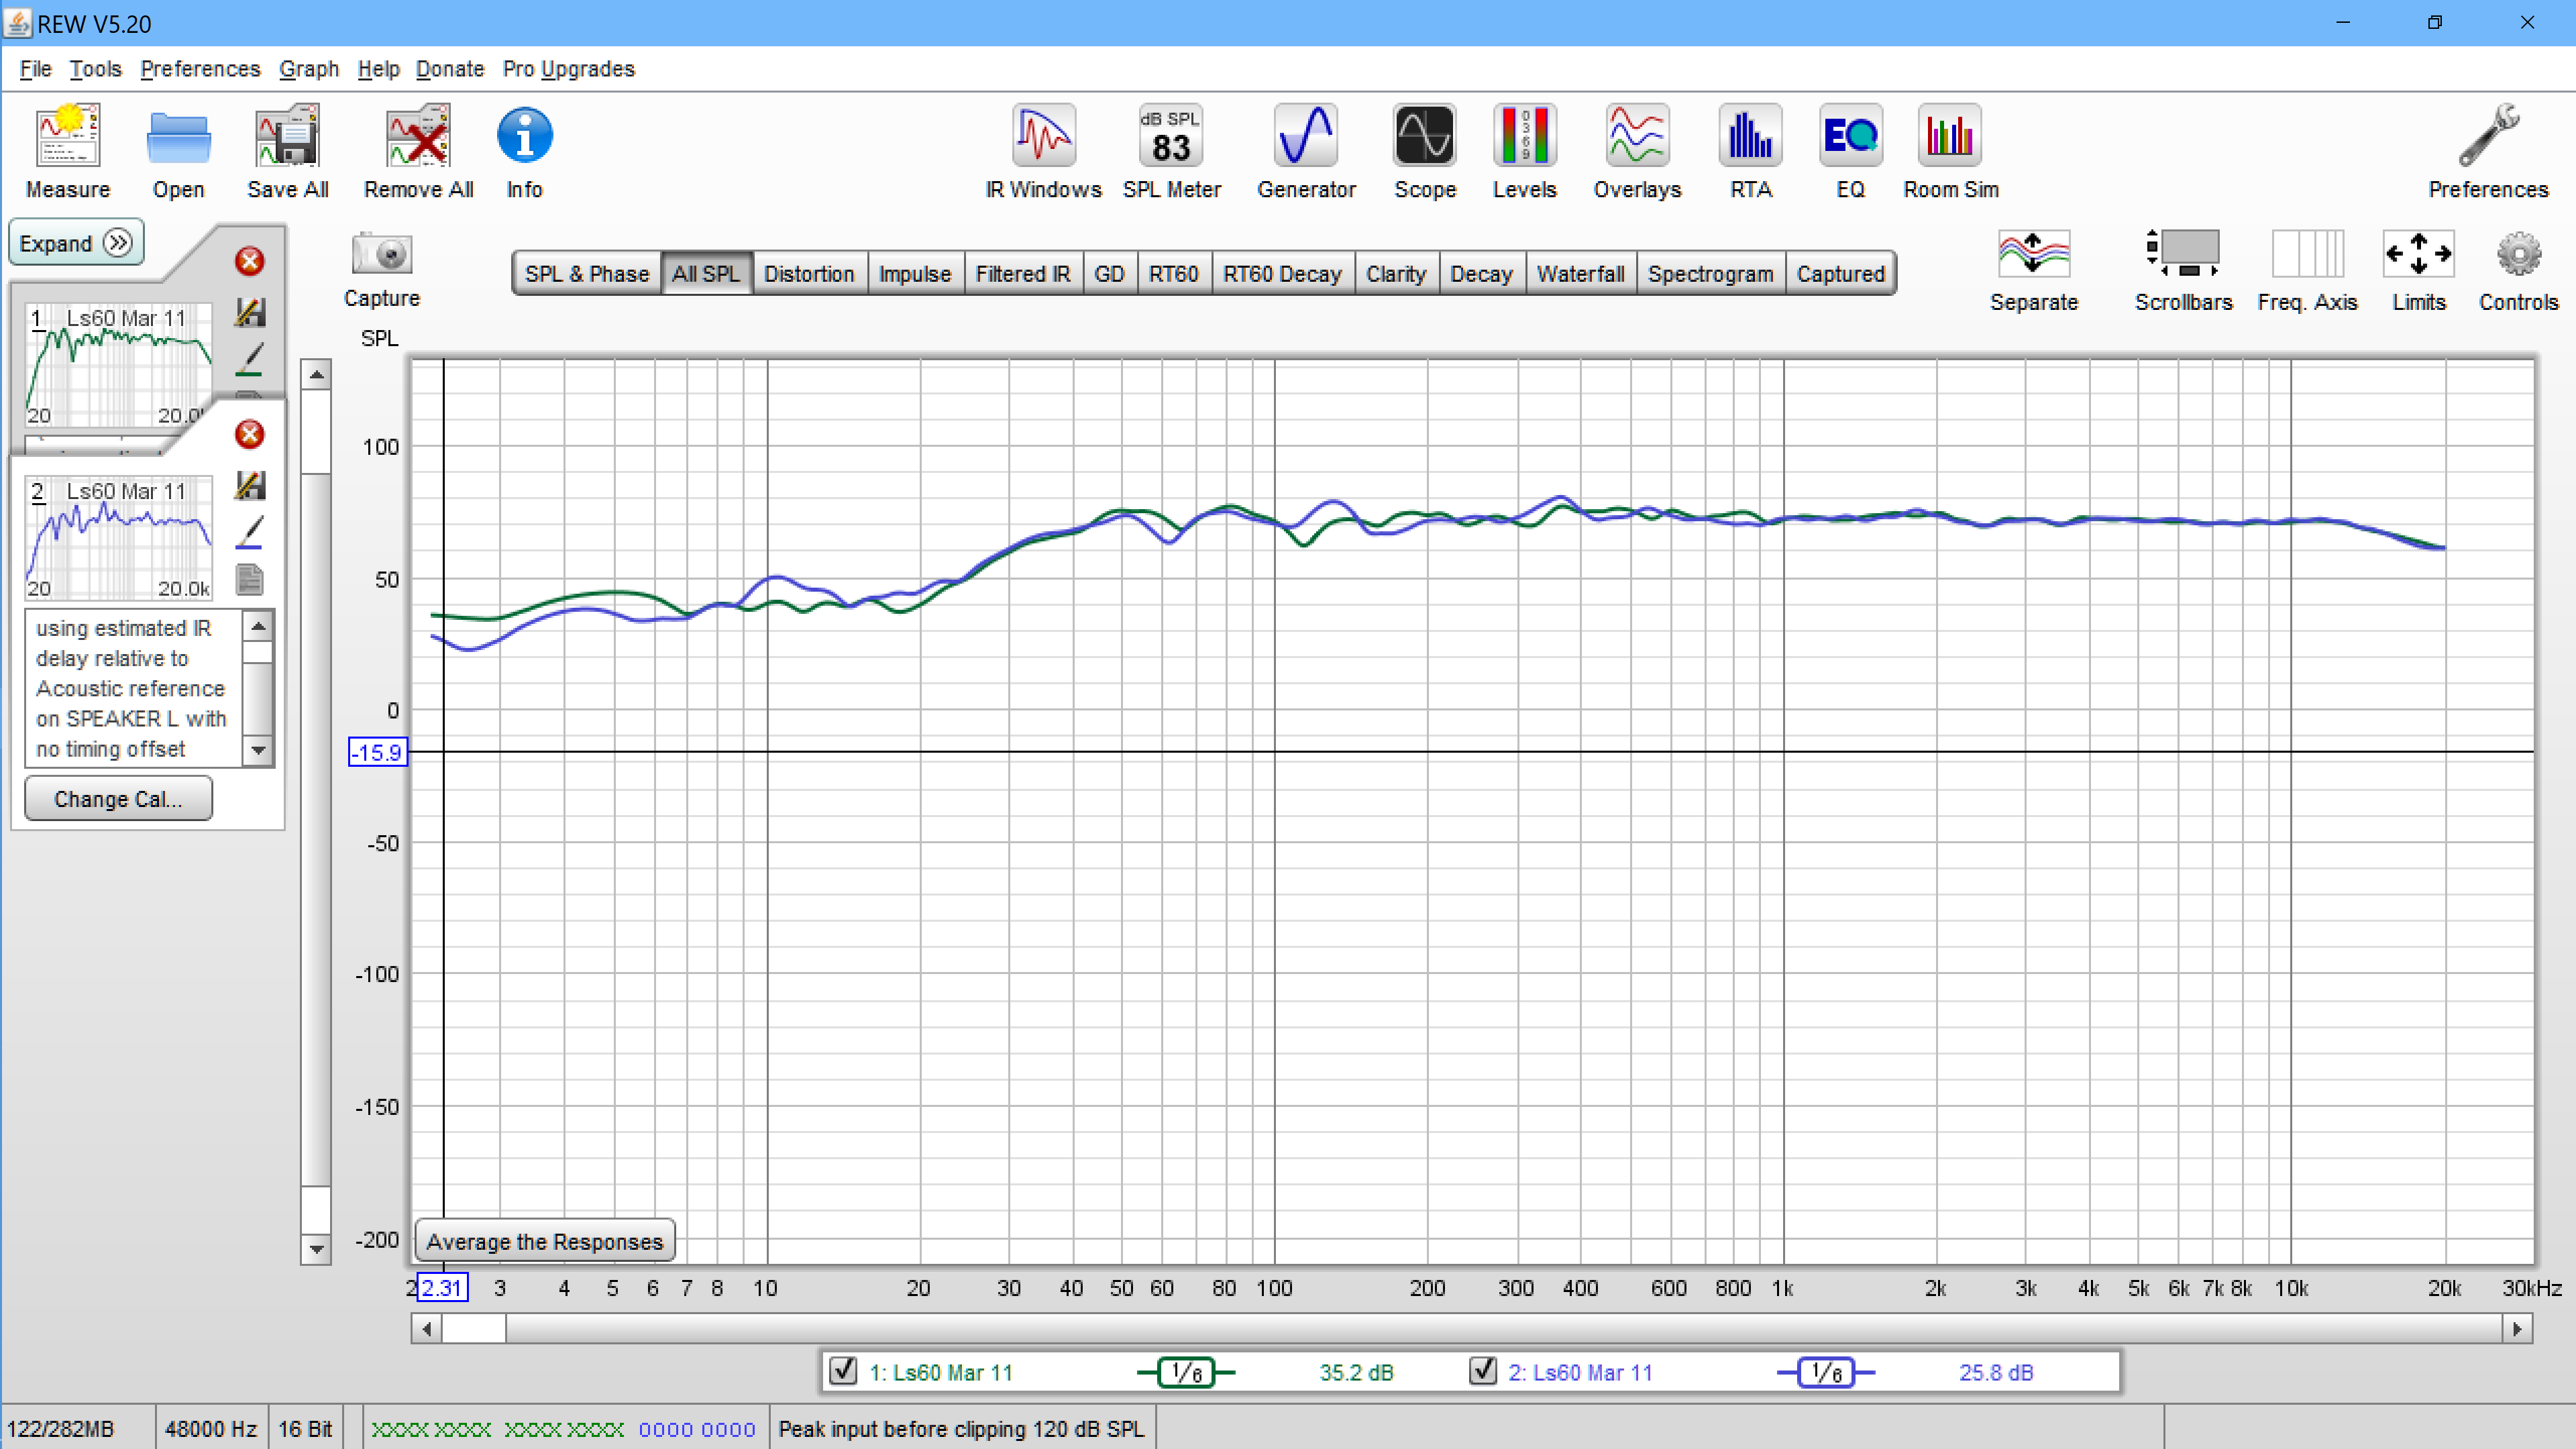The width and height of the screenshot is (2576, 1449).
Task: Switch to Spectrogram tab
Action: (1710, 274)
